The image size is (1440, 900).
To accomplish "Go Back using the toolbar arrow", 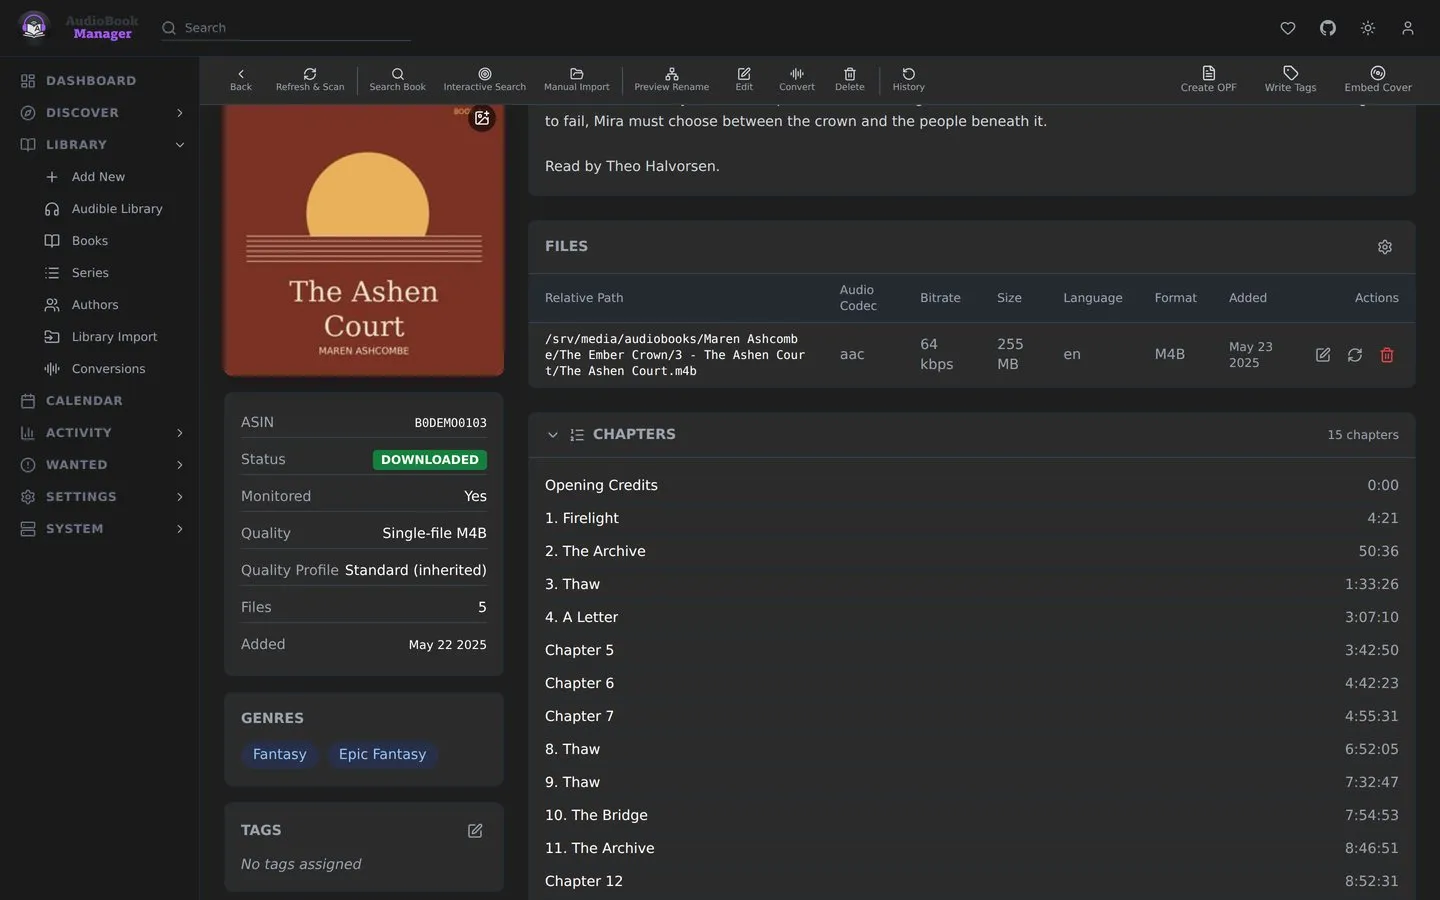I will click(x=241, y=79).
